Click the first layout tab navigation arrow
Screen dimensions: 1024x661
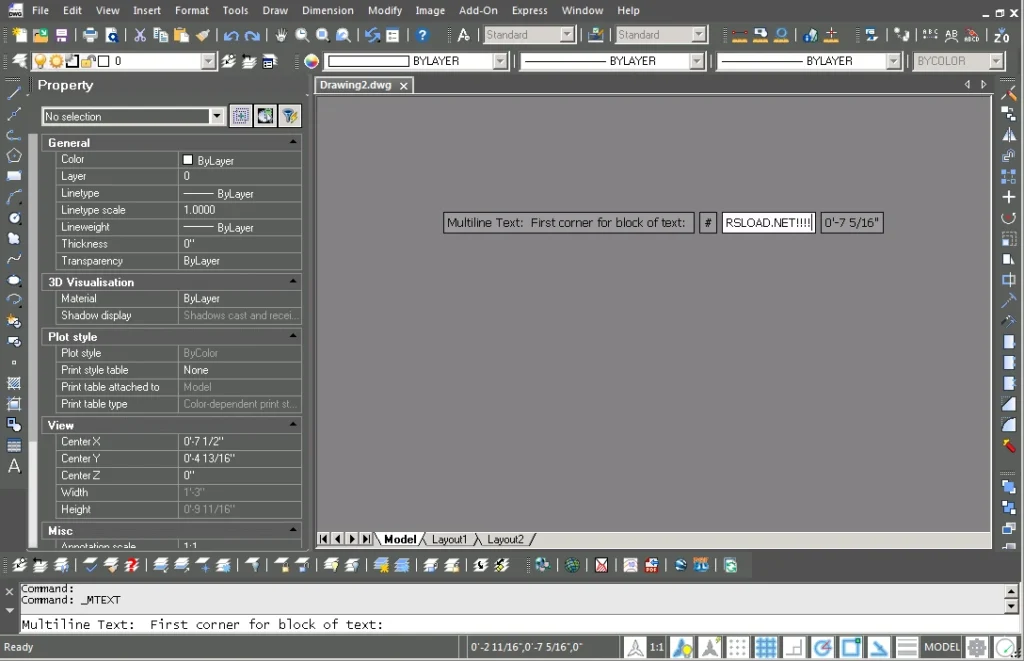click(x=323, y=540)
